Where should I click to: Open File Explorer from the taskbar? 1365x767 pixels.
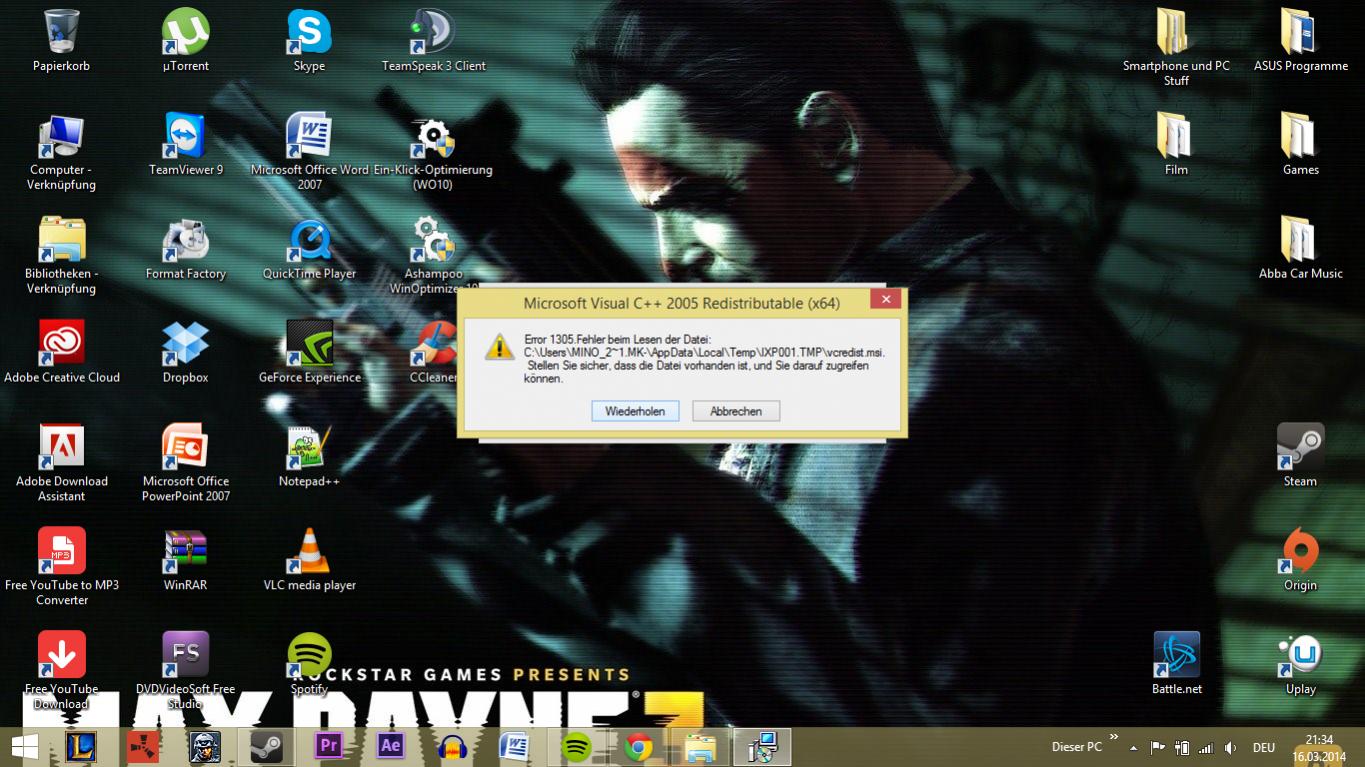(700, 747)
